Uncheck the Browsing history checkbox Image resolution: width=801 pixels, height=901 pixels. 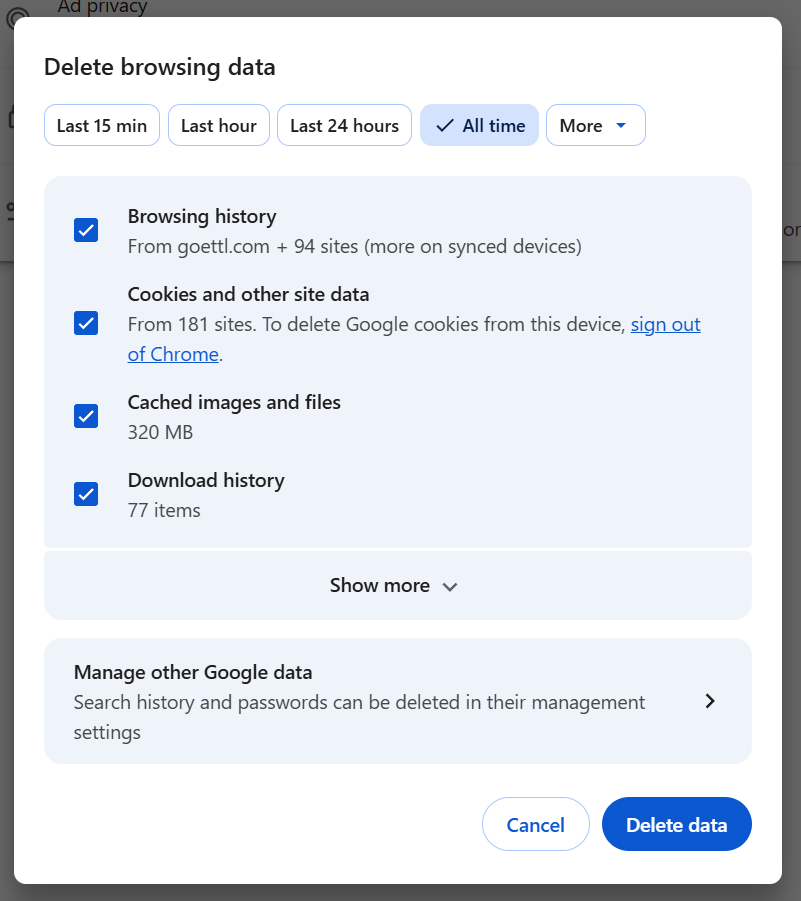(86, 230)
